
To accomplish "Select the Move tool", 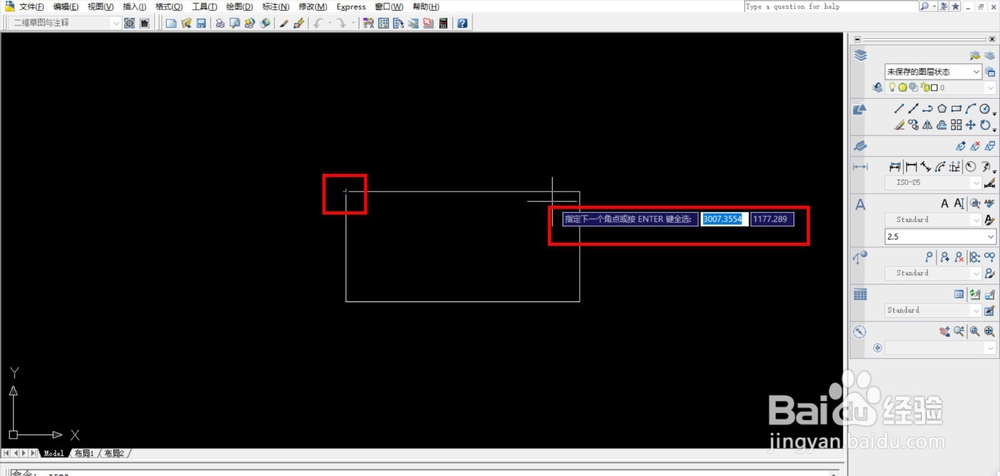I will [x=971, y=125].
